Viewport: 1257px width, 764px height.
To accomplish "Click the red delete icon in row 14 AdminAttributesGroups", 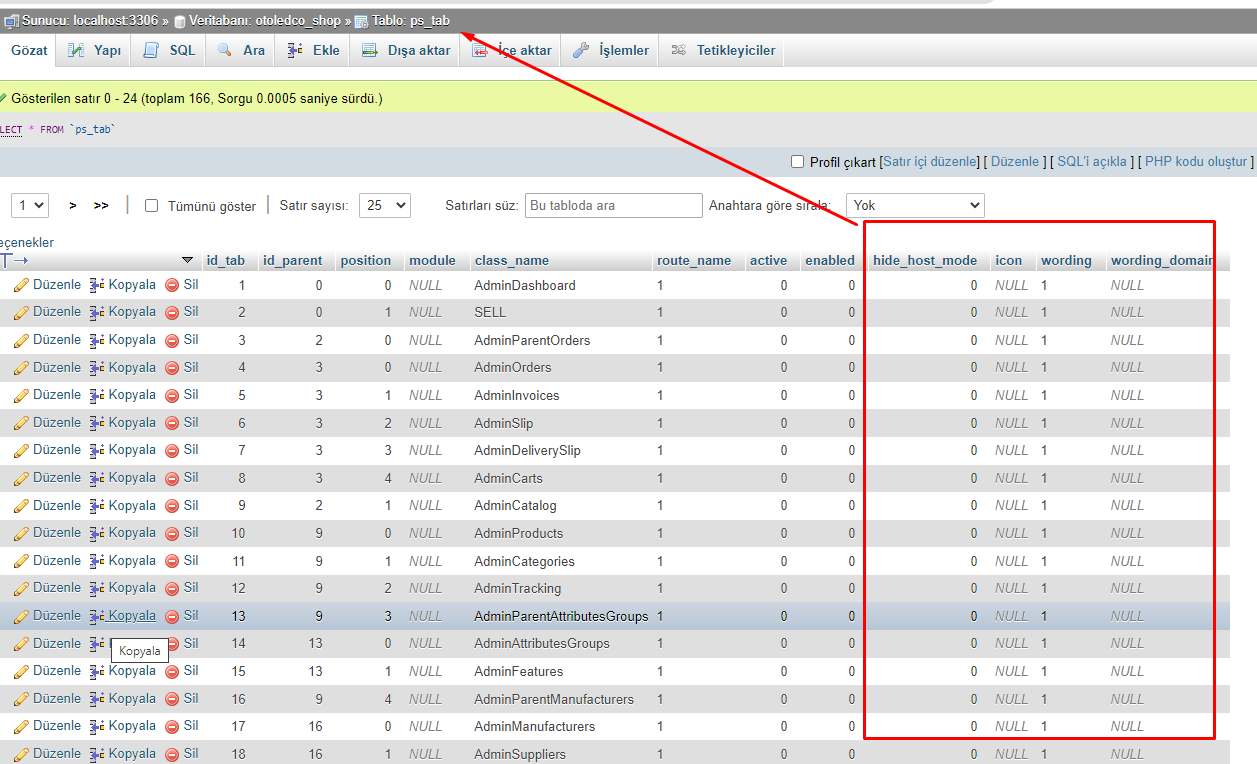I will [172, 644].
